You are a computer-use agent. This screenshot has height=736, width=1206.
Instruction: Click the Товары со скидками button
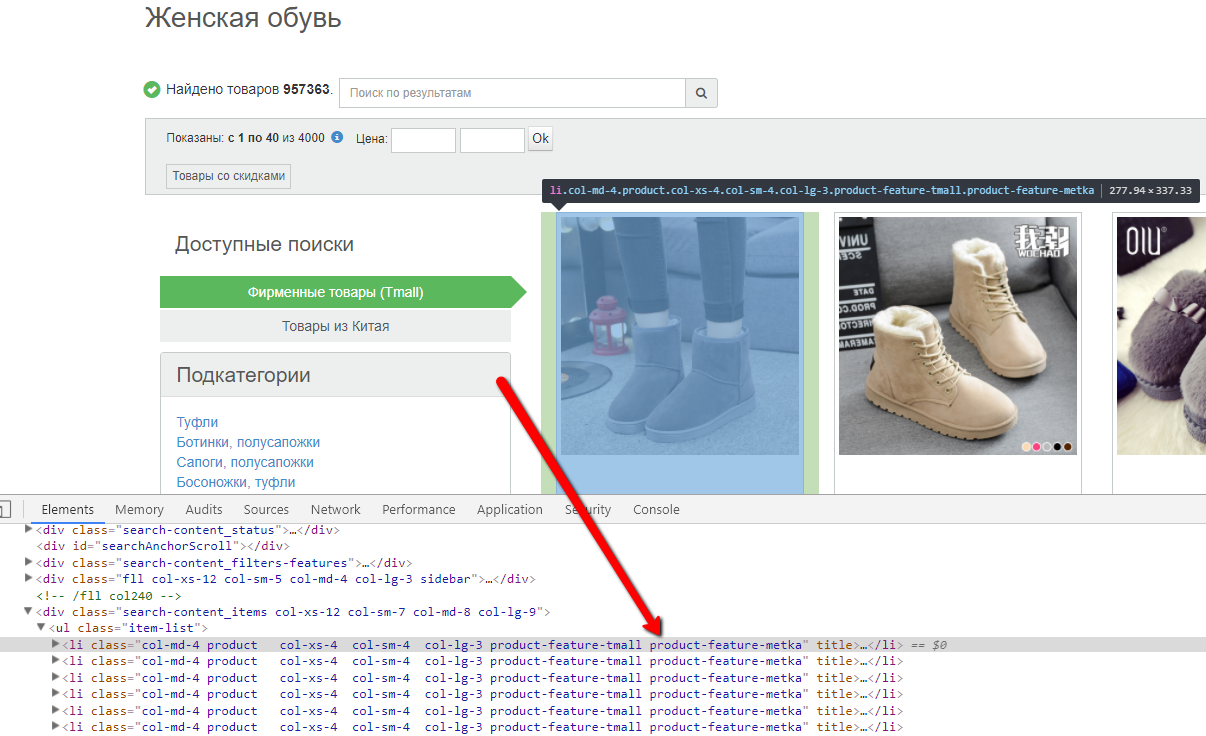tap(229, 176)
